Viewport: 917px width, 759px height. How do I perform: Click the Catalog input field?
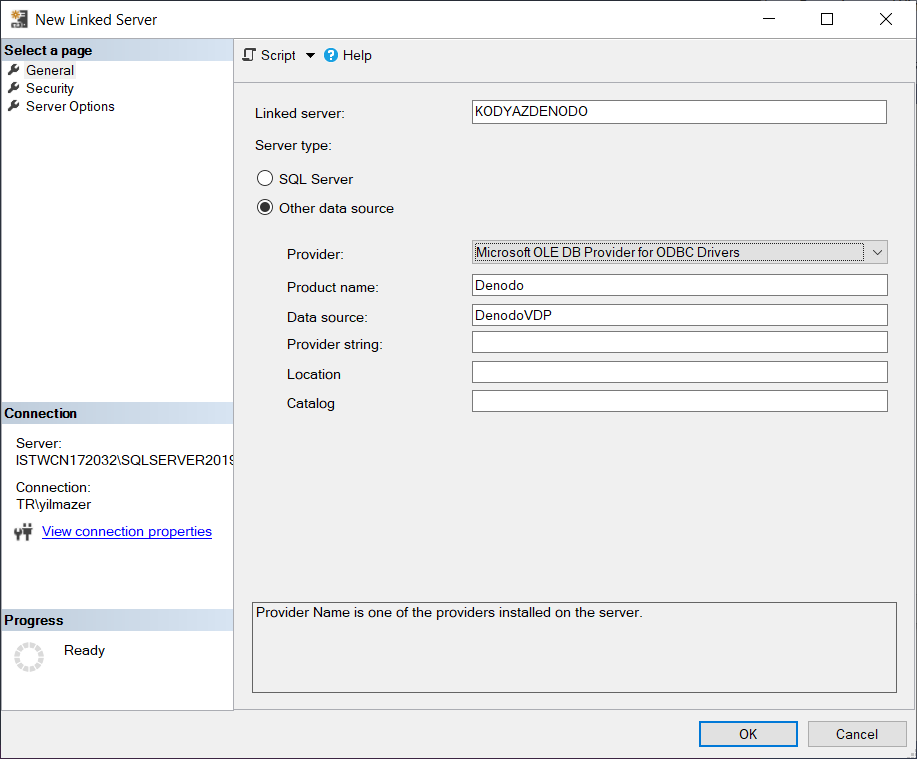tap(680, 401)
